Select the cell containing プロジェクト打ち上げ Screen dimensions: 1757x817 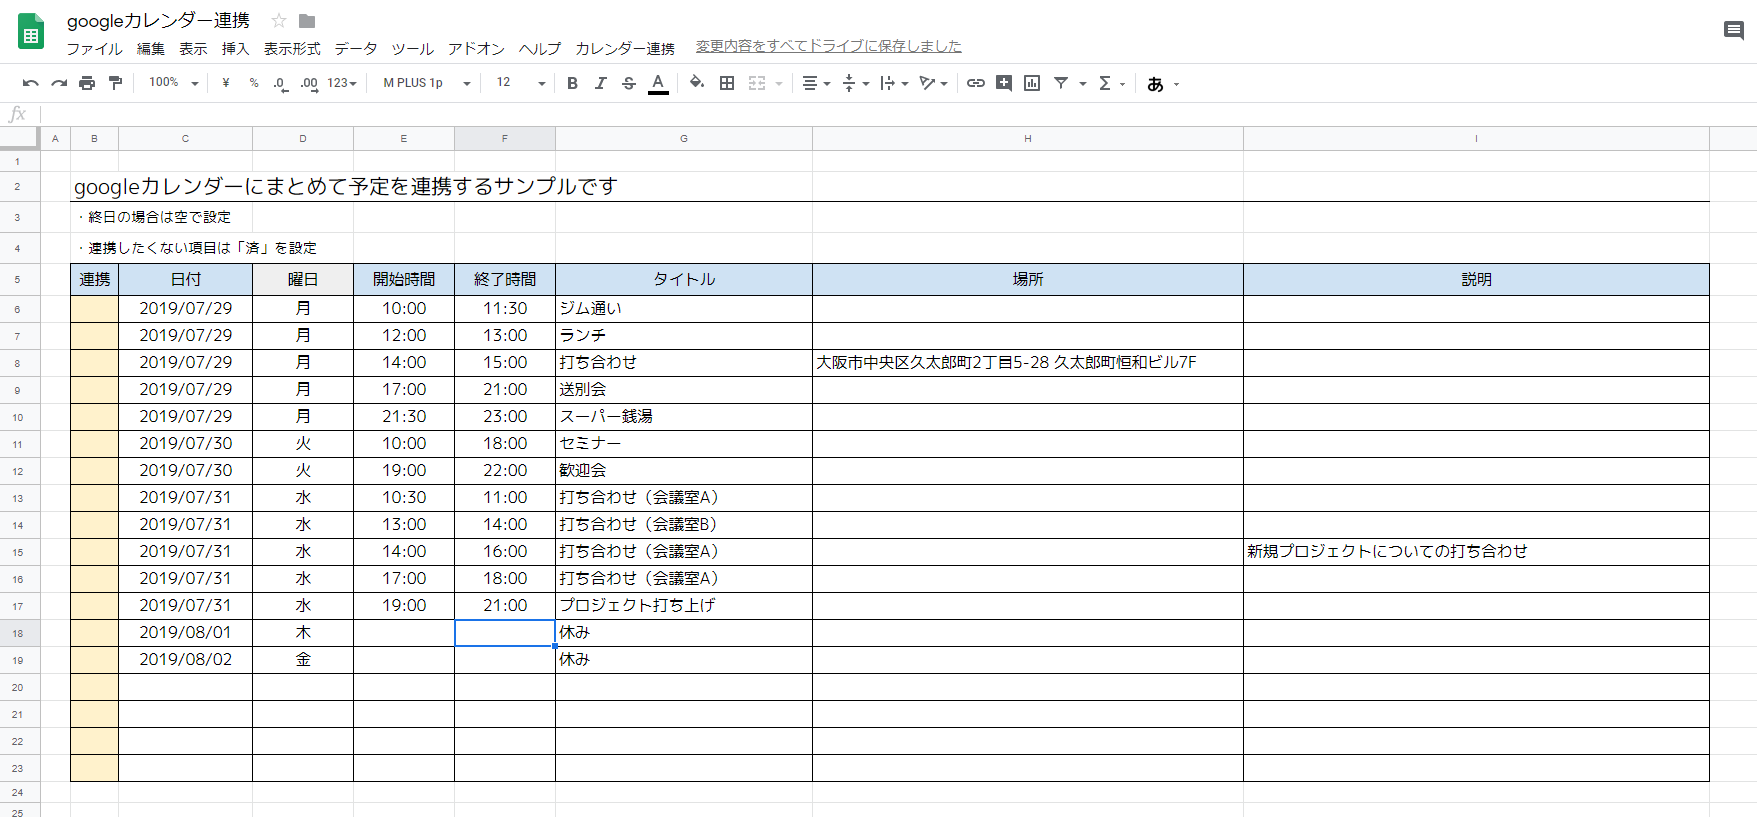tap(684, 605)
